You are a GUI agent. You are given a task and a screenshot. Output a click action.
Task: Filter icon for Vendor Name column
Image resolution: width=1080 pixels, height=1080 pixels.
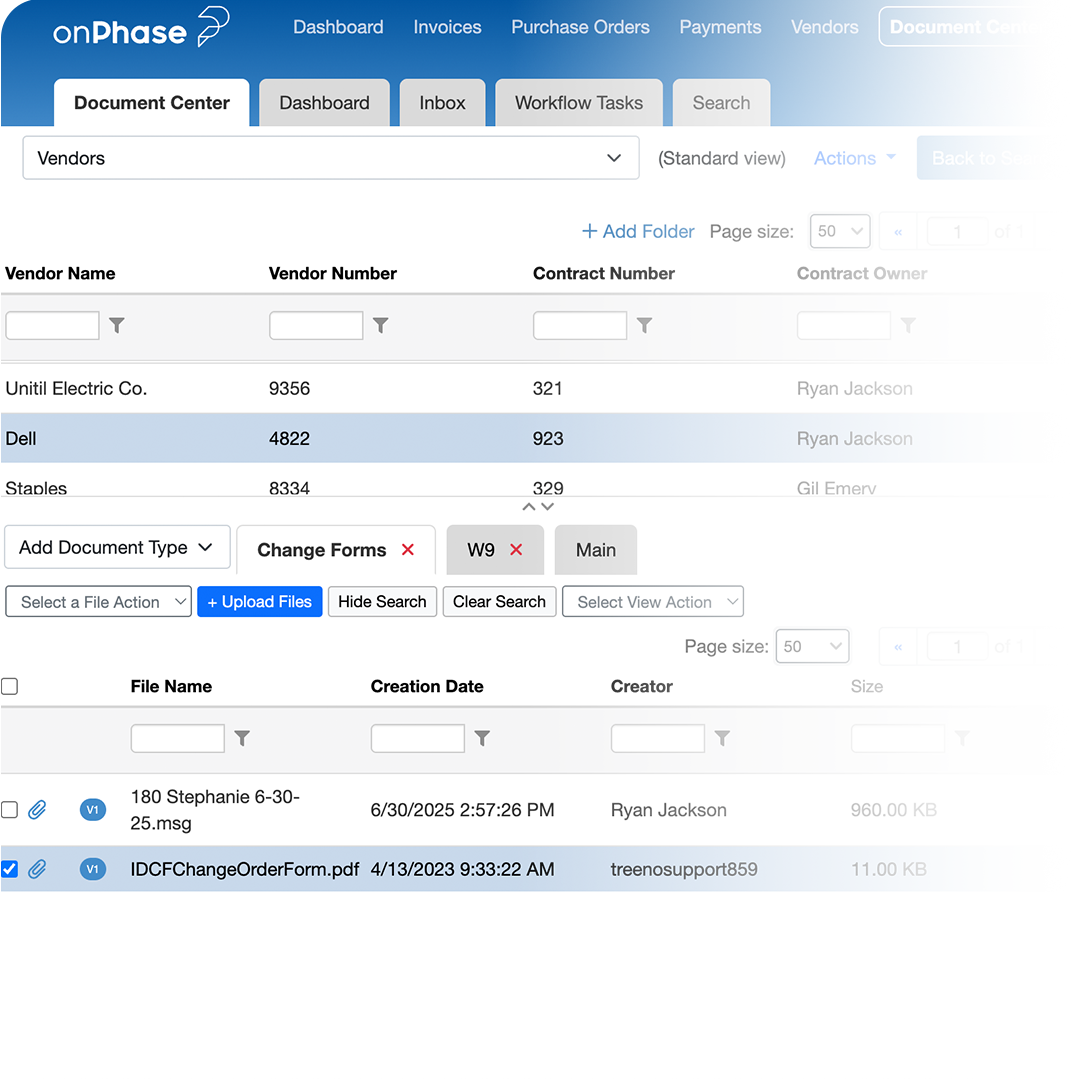click(117, 325)
